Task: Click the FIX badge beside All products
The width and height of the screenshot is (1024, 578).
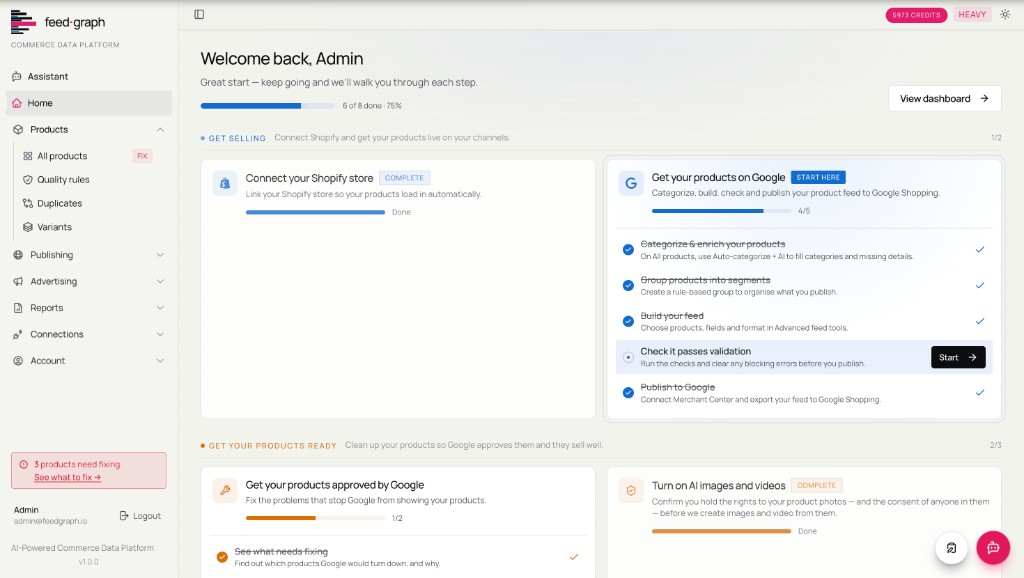Action: coord(142,156)
